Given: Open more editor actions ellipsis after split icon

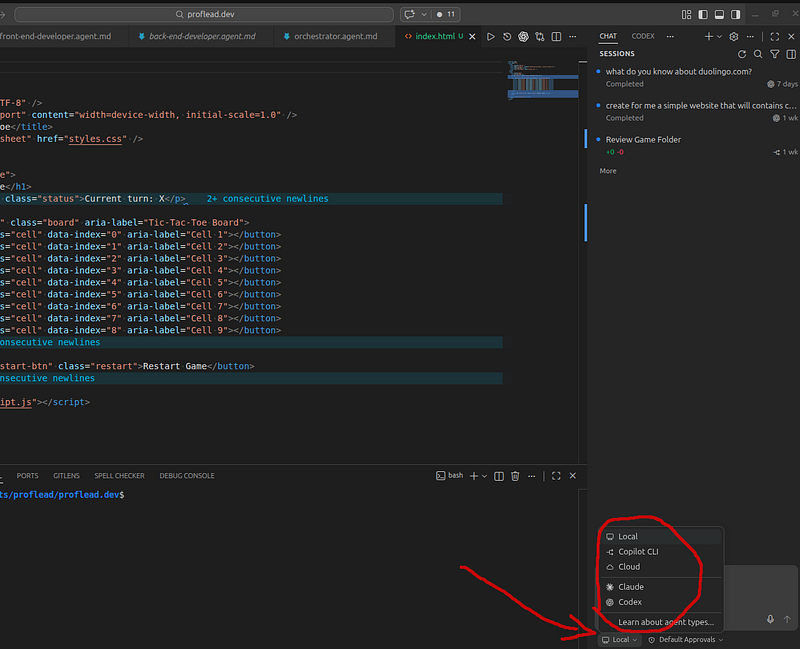Looking at the screenshot, I should pyautogui.click(x=572, y=37).
